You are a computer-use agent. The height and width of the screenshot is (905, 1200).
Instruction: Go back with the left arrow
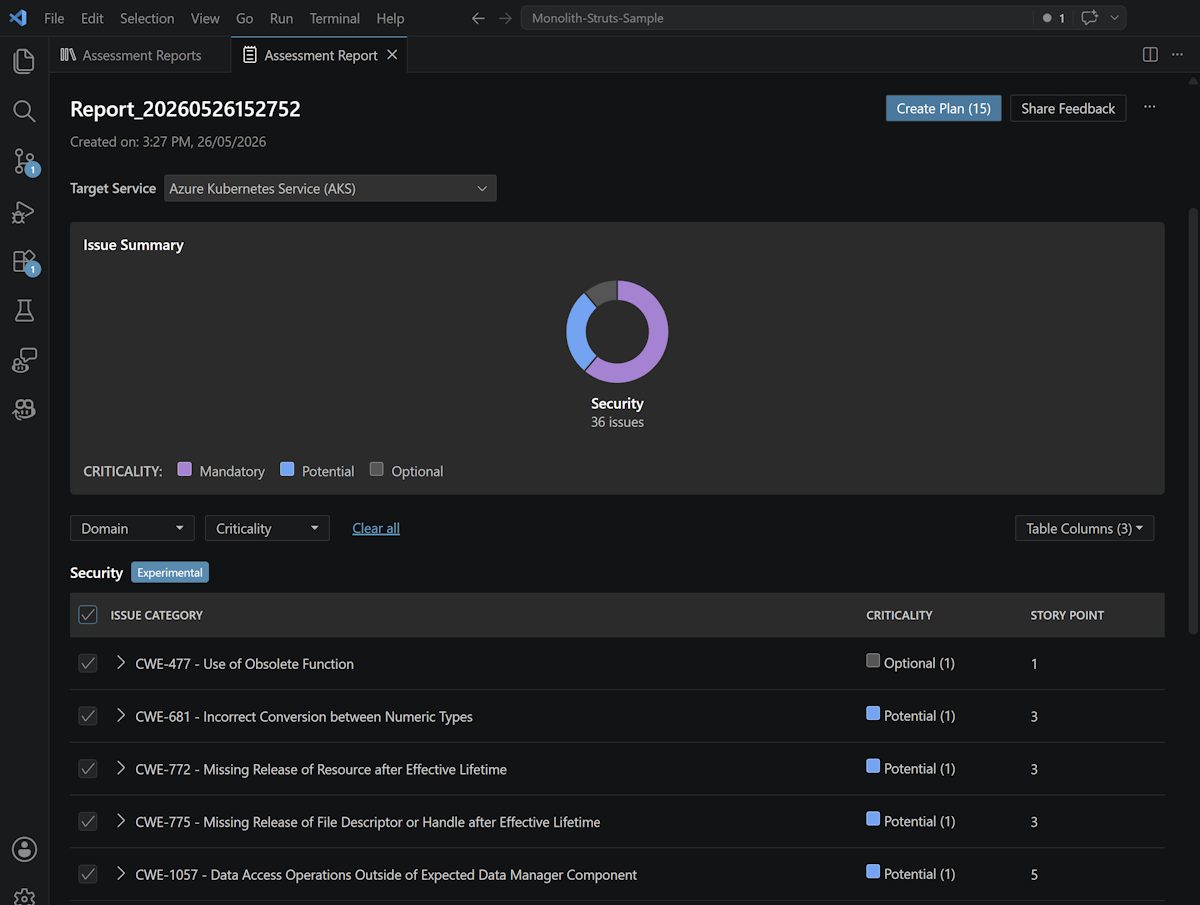click(478, 18)
